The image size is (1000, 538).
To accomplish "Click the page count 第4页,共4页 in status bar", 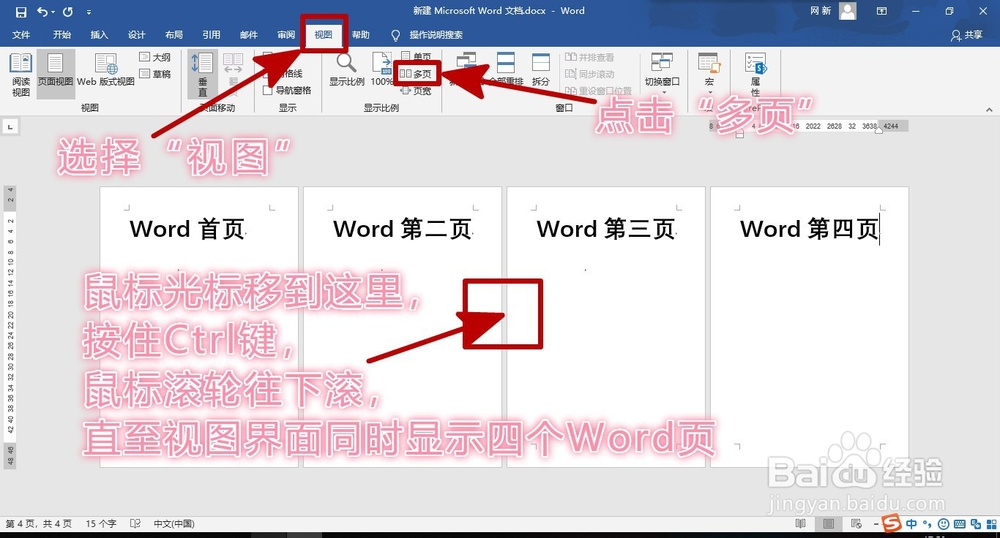I will point(38,524).
